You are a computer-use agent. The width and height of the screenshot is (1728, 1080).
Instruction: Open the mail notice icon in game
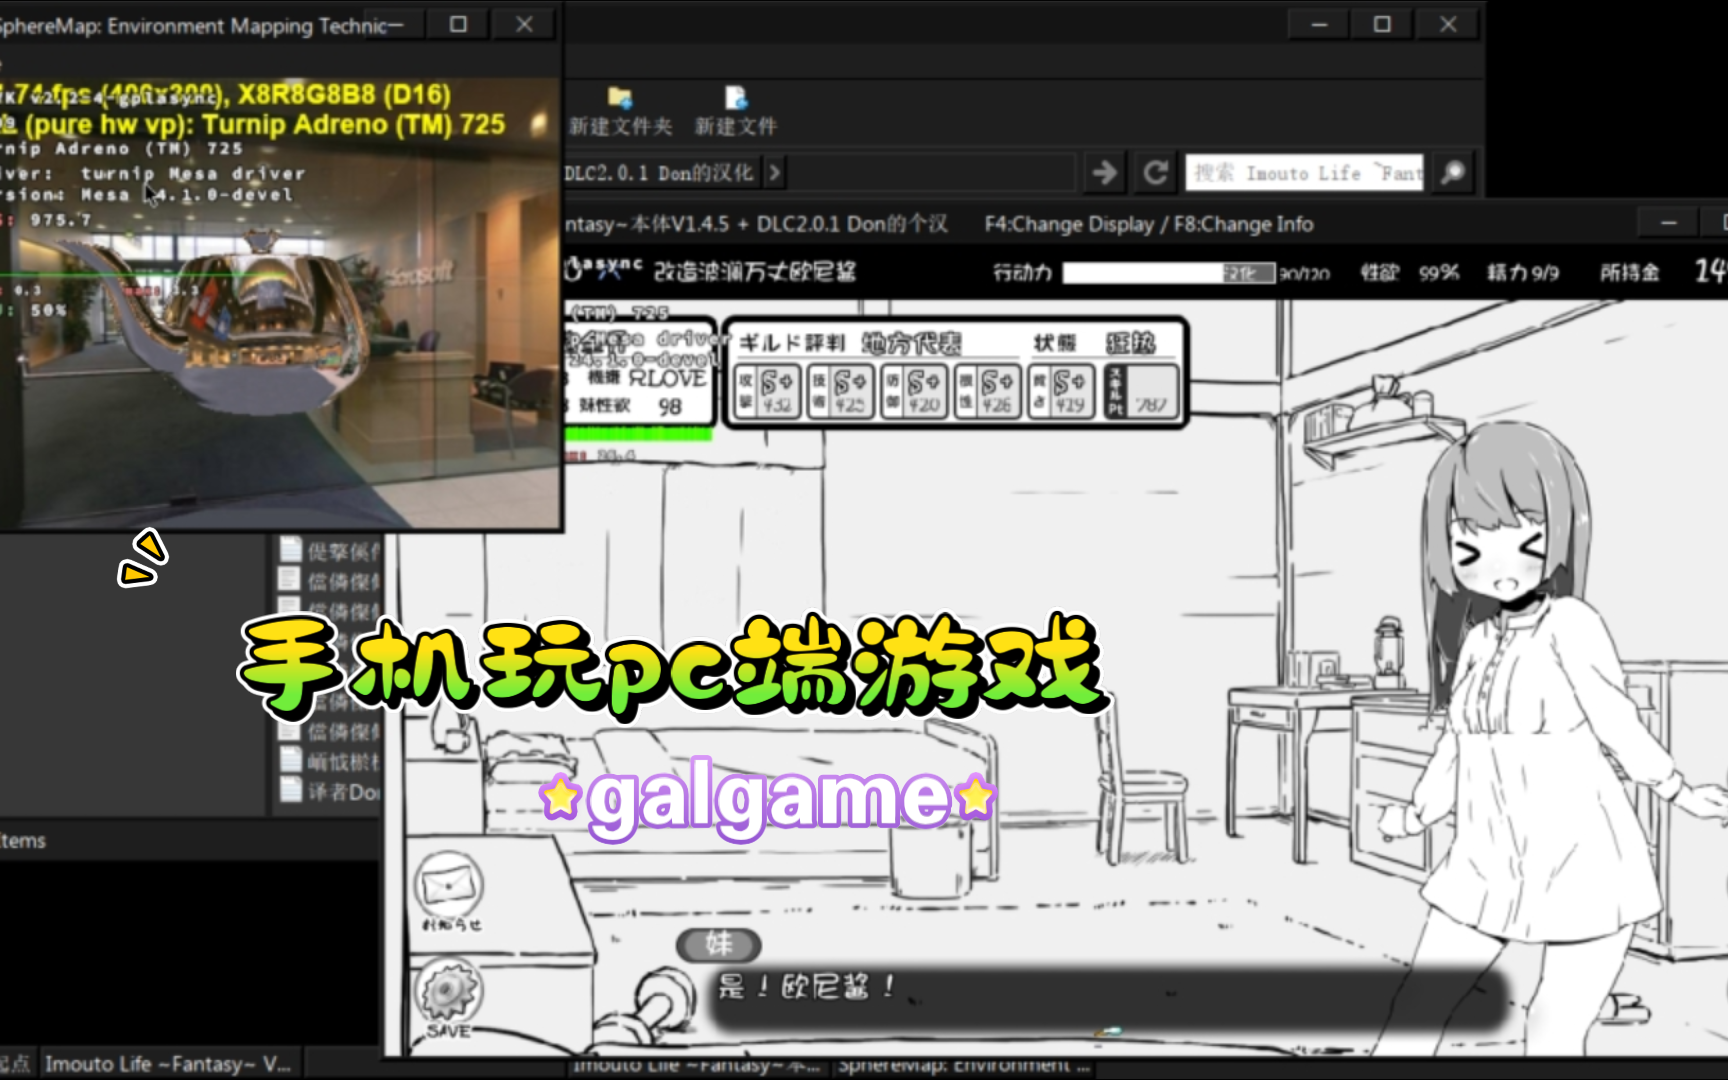(x=449, y=891)
